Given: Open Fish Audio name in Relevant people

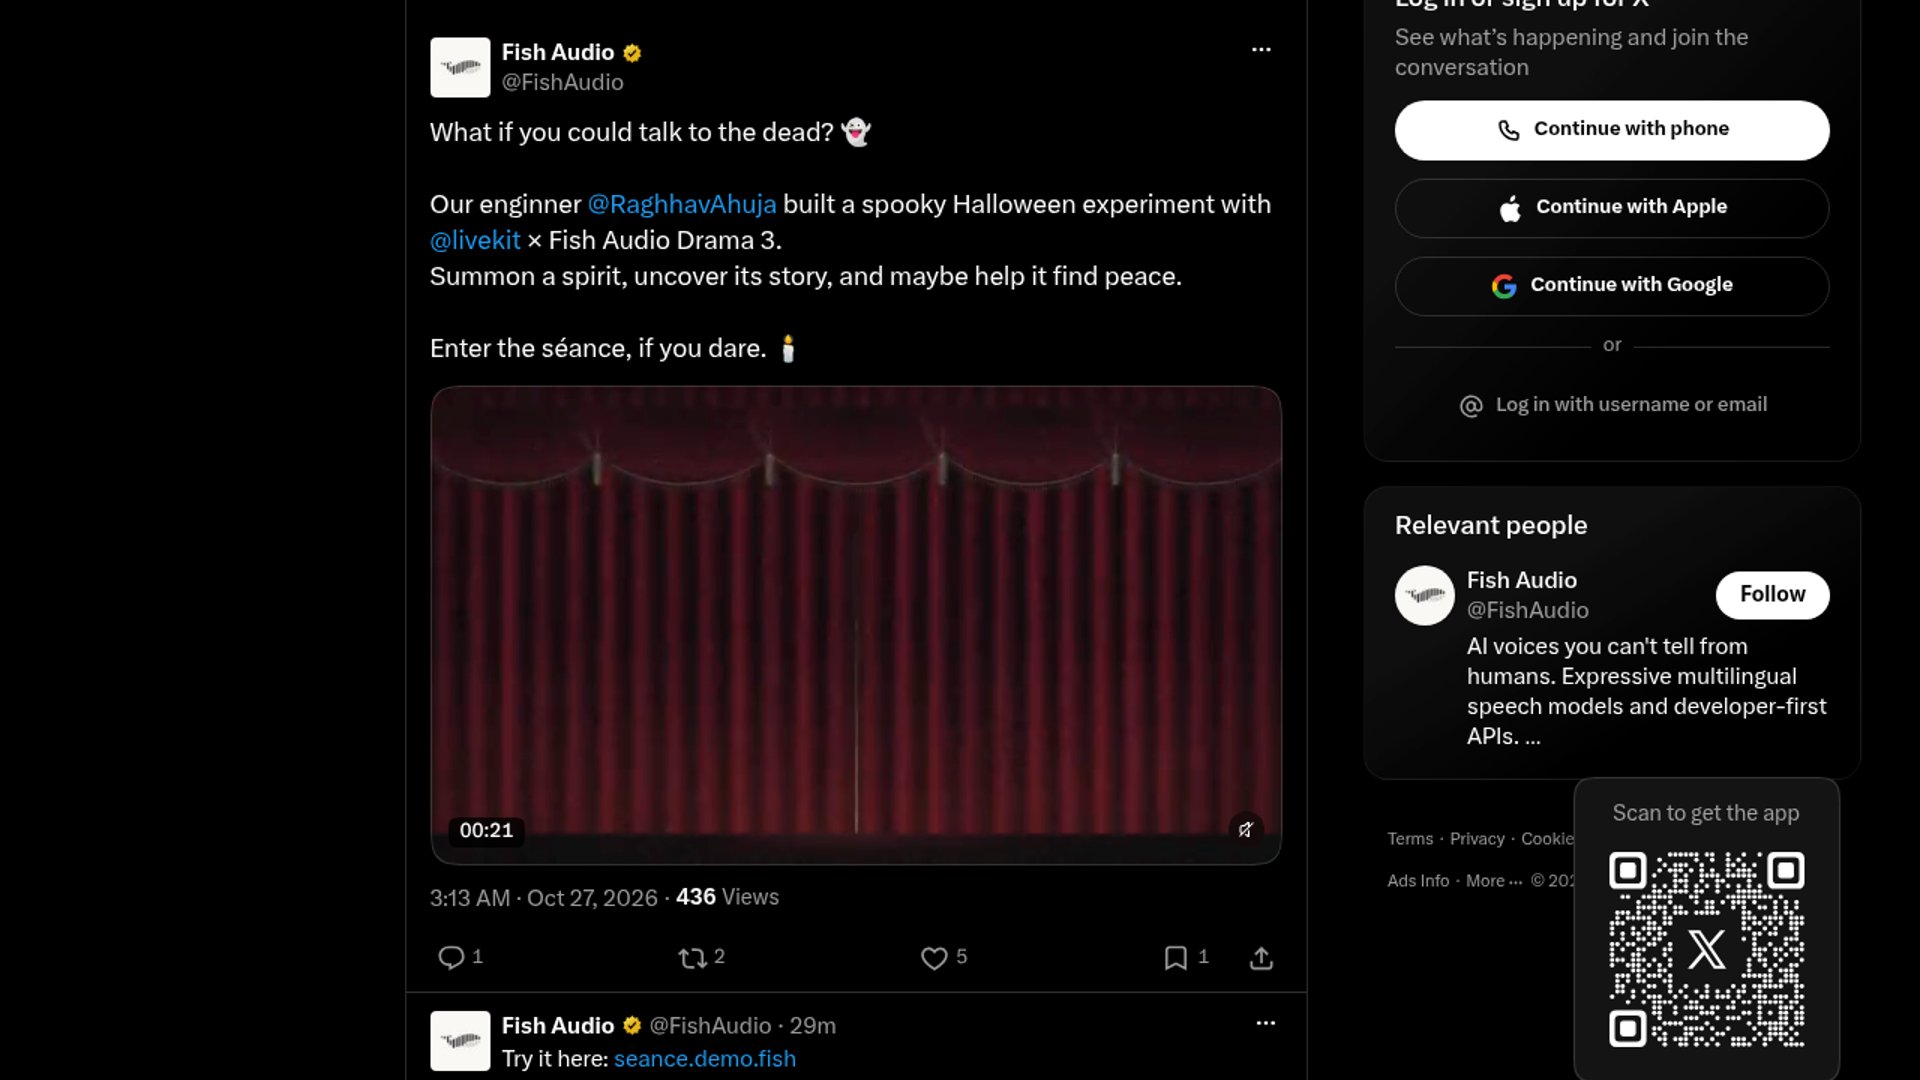Looking at the screenshot, I should pyautogui.click(x=1521, y=580).
